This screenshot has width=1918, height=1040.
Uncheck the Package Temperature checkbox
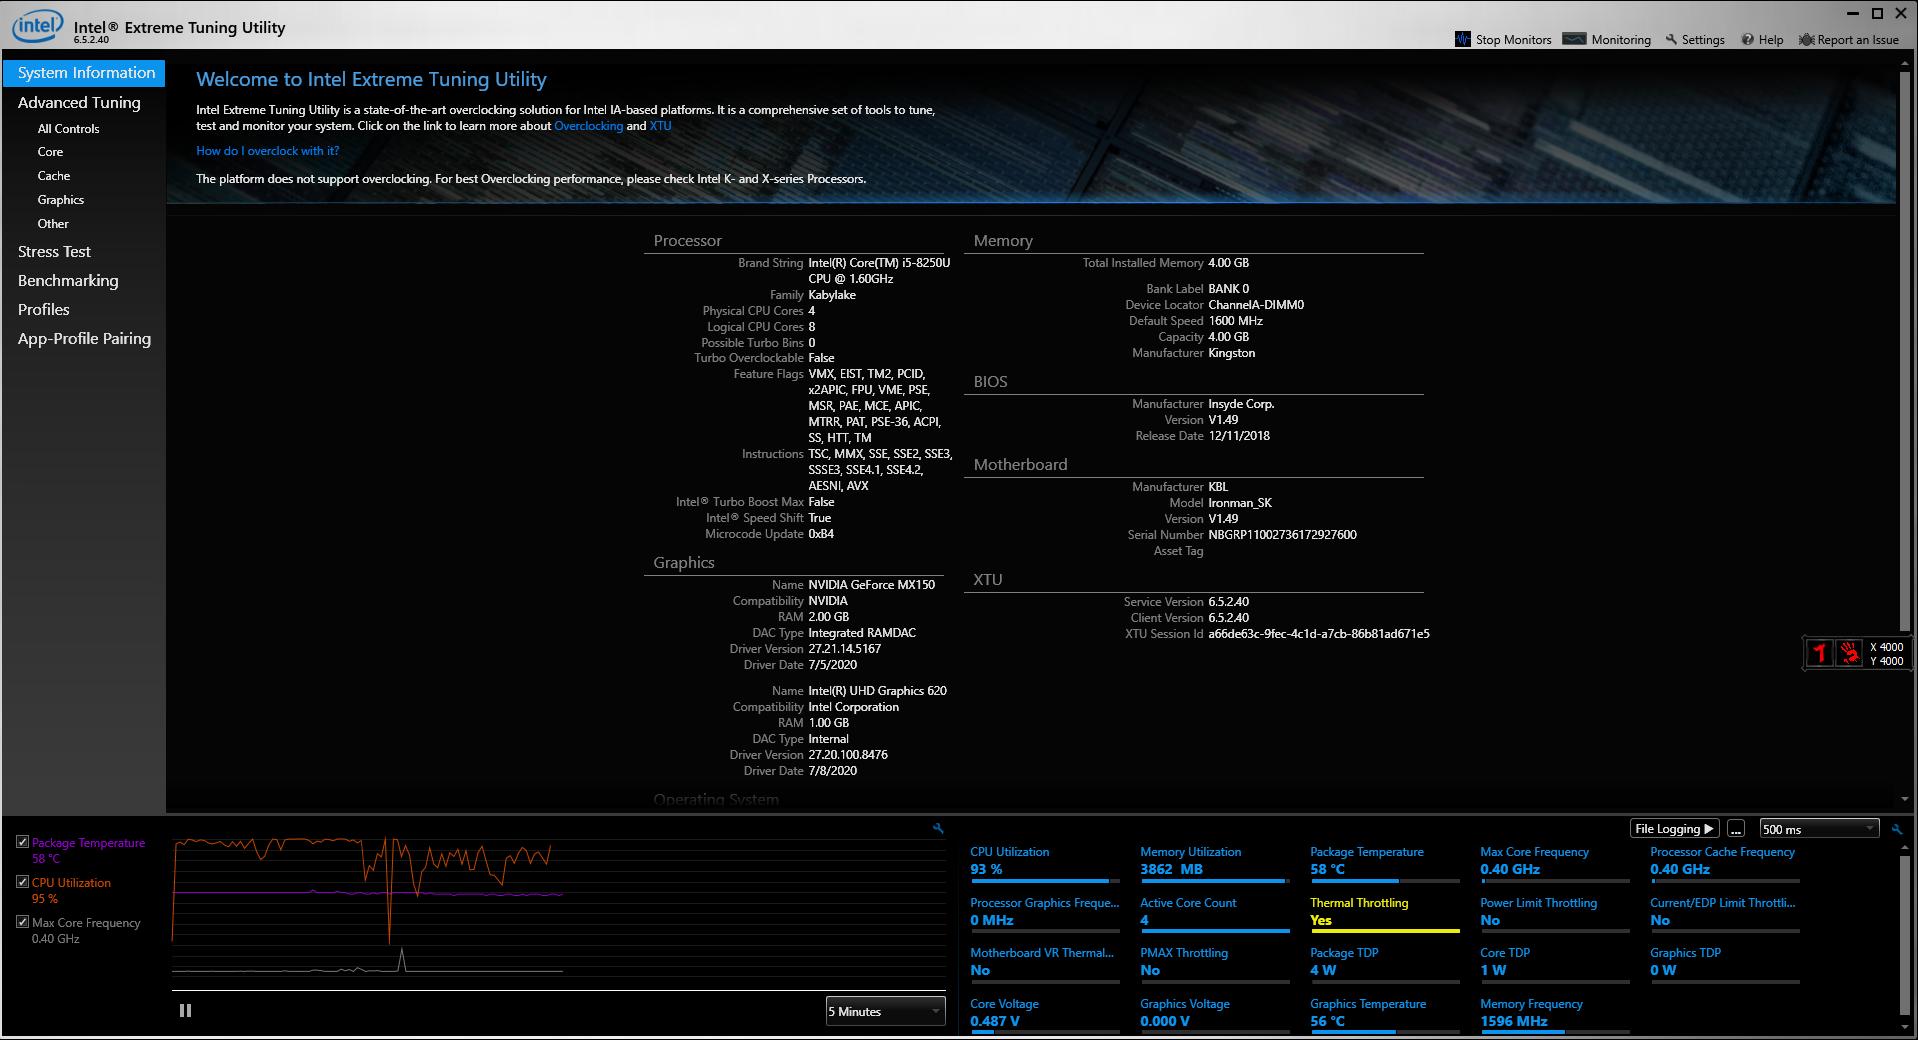pos(22,842)
